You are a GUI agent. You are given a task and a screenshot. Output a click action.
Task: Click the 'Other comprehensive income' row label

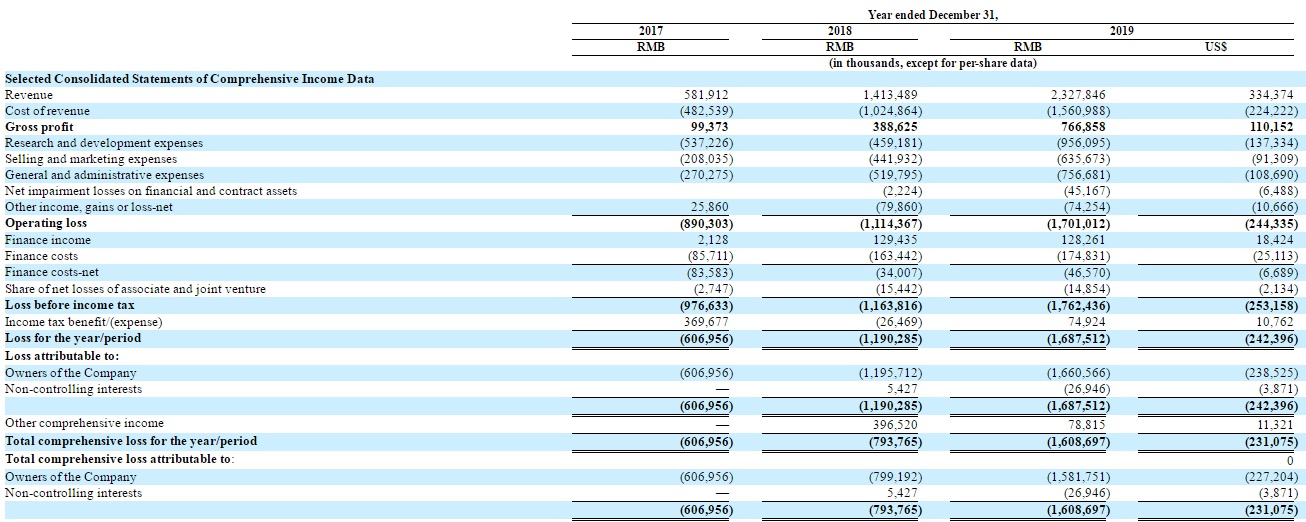tap(84, 423)
